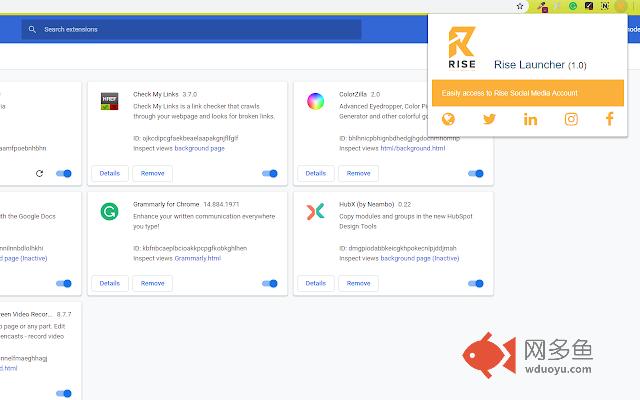Open the green Grammarly toolbar extension
Viewport: 640px width, 400px height.
pos(573,6)
